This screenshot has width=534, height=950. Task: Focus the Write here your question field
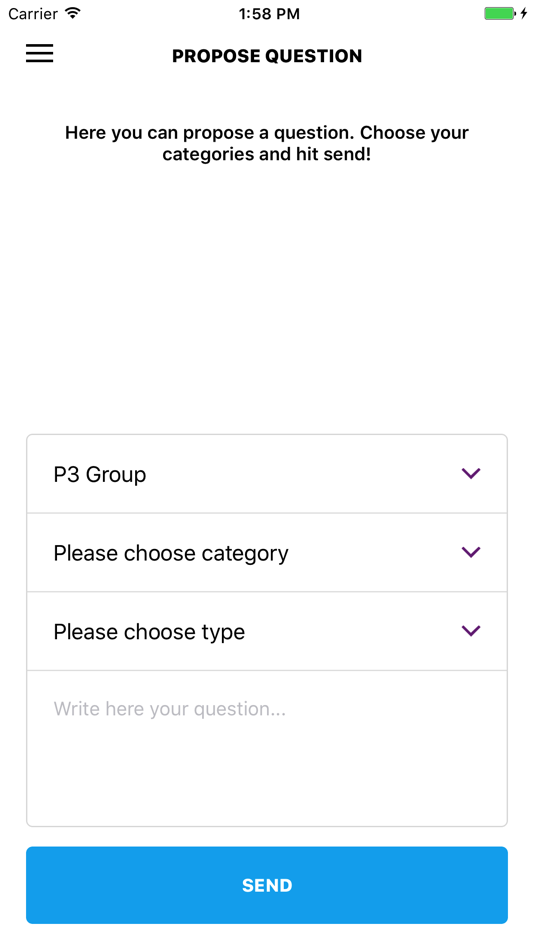[x=267, y=748]
